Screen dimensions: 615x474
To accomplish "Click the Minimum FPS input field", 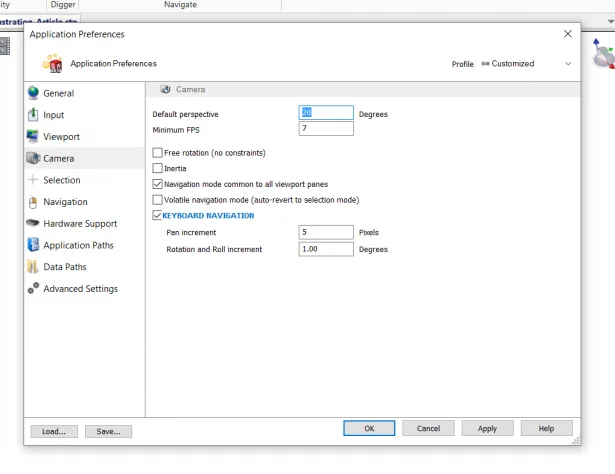I will point(325,129).
